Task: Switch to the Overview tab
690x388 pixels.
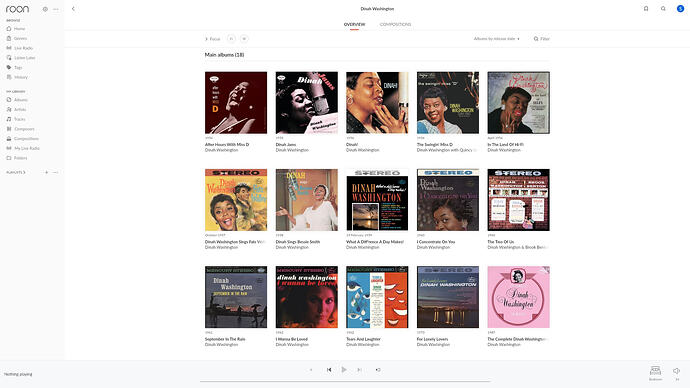Action: (x=354, y=24)
